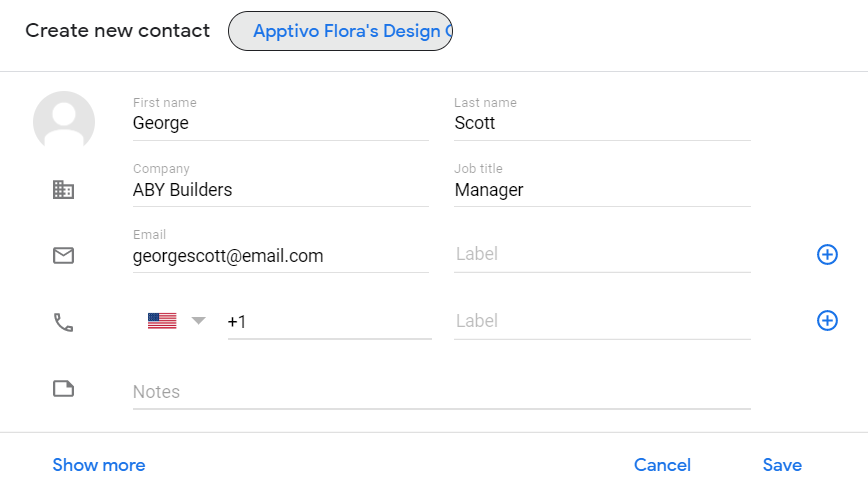Image resolution: width=868 pixels, height=488 pixels.
Task: Click the contact avatar photo placeholder
Action: pos(64,121)
